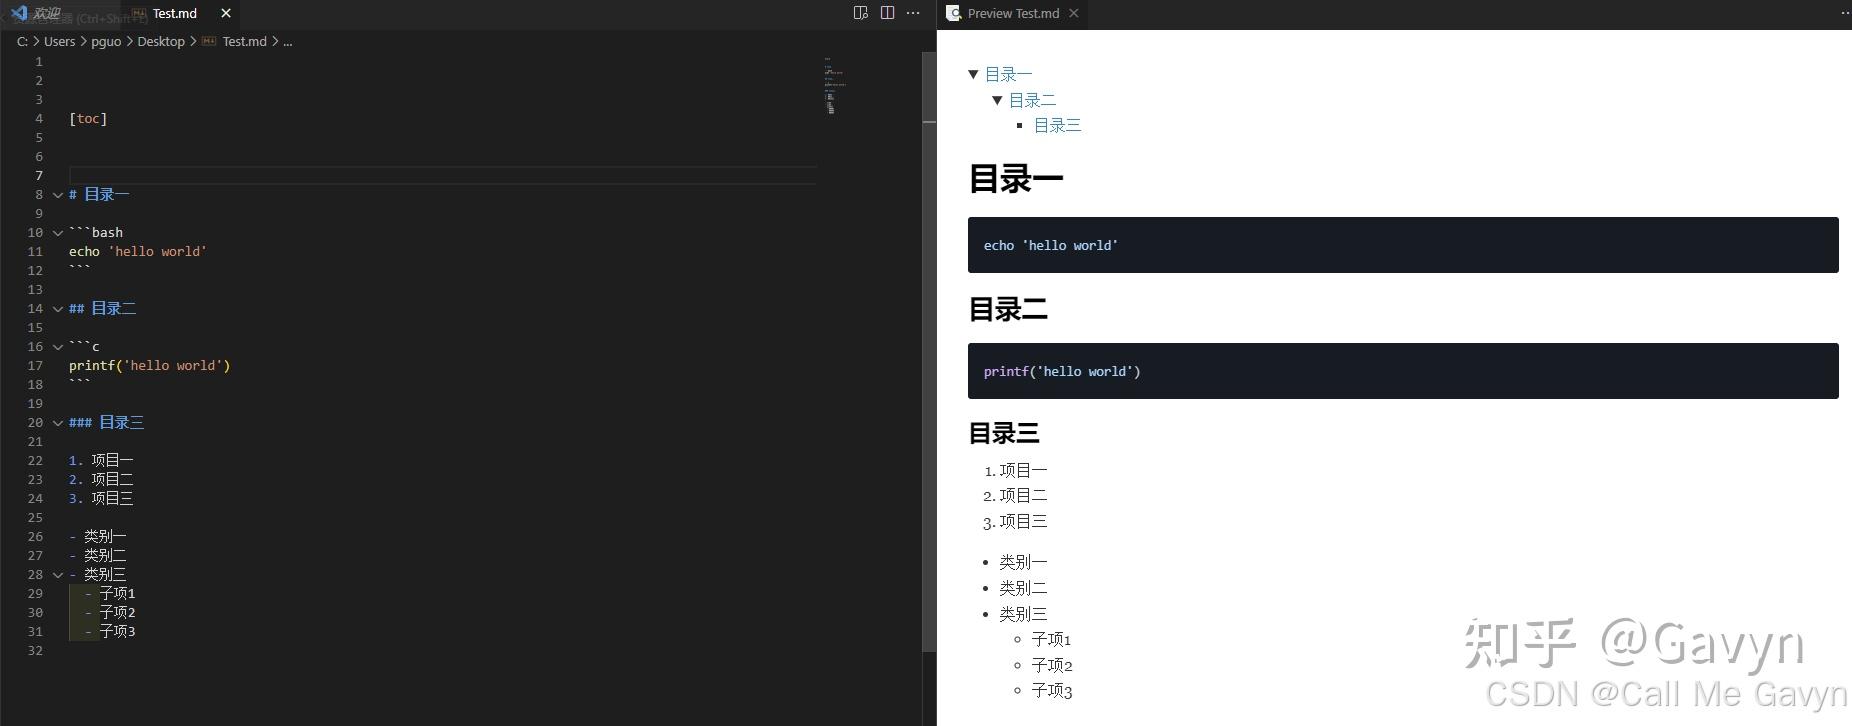Follow the 目录一 link in preview TOC

coord(1008,74)
